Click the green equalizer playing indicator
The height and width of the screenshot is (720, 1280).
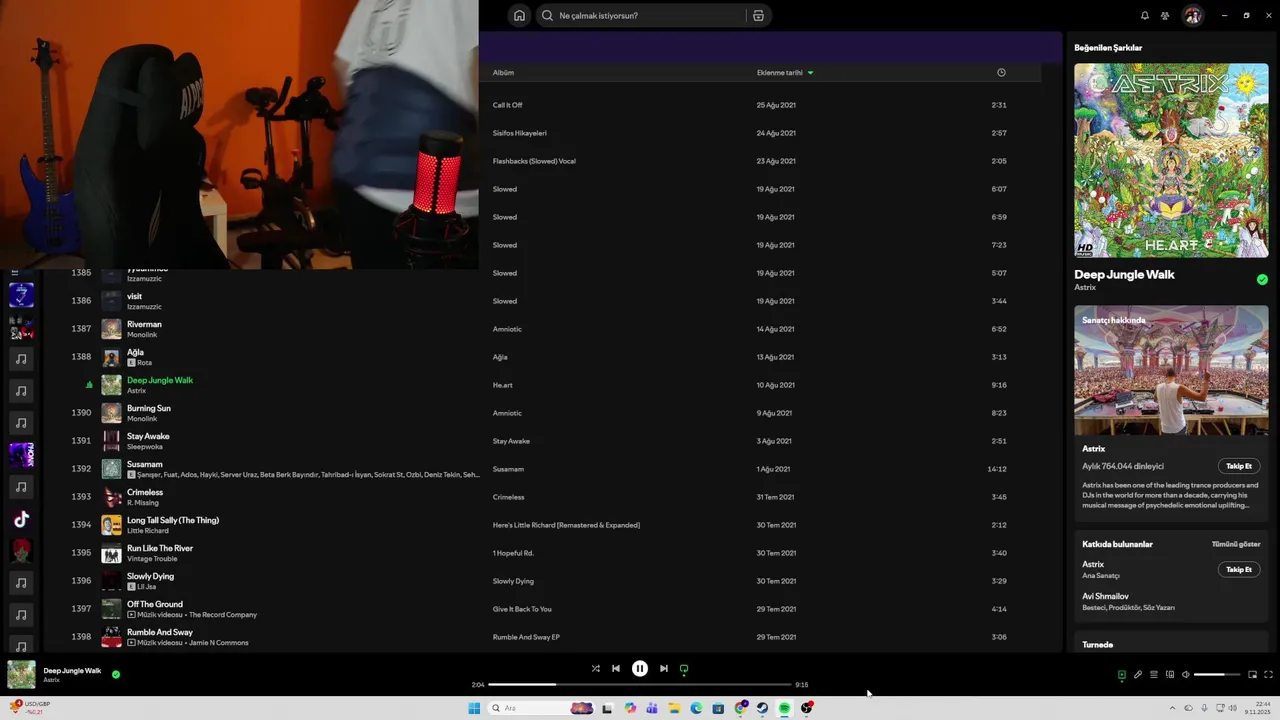[x=89, y=384]
